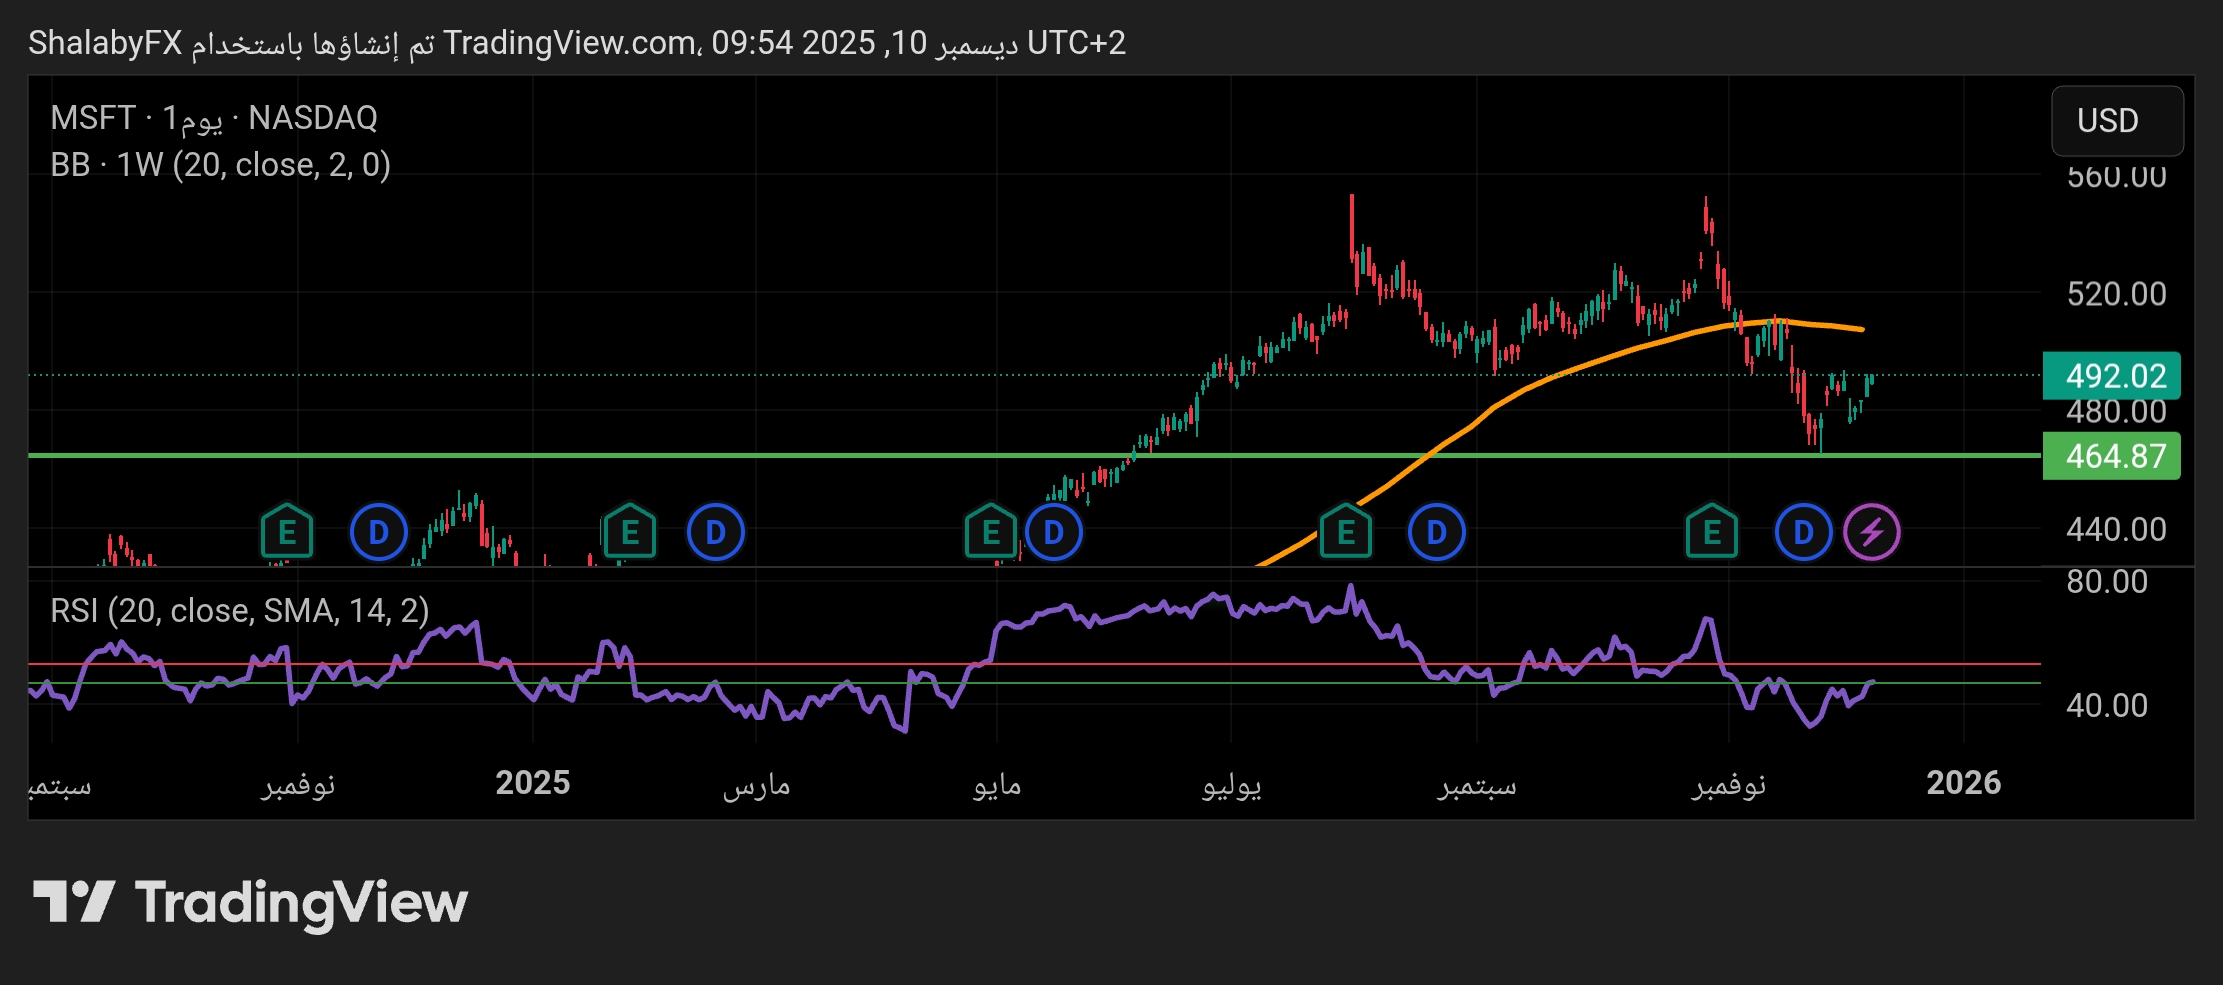Open the TradingView logo link at bottom

click(x=250, y=902)
